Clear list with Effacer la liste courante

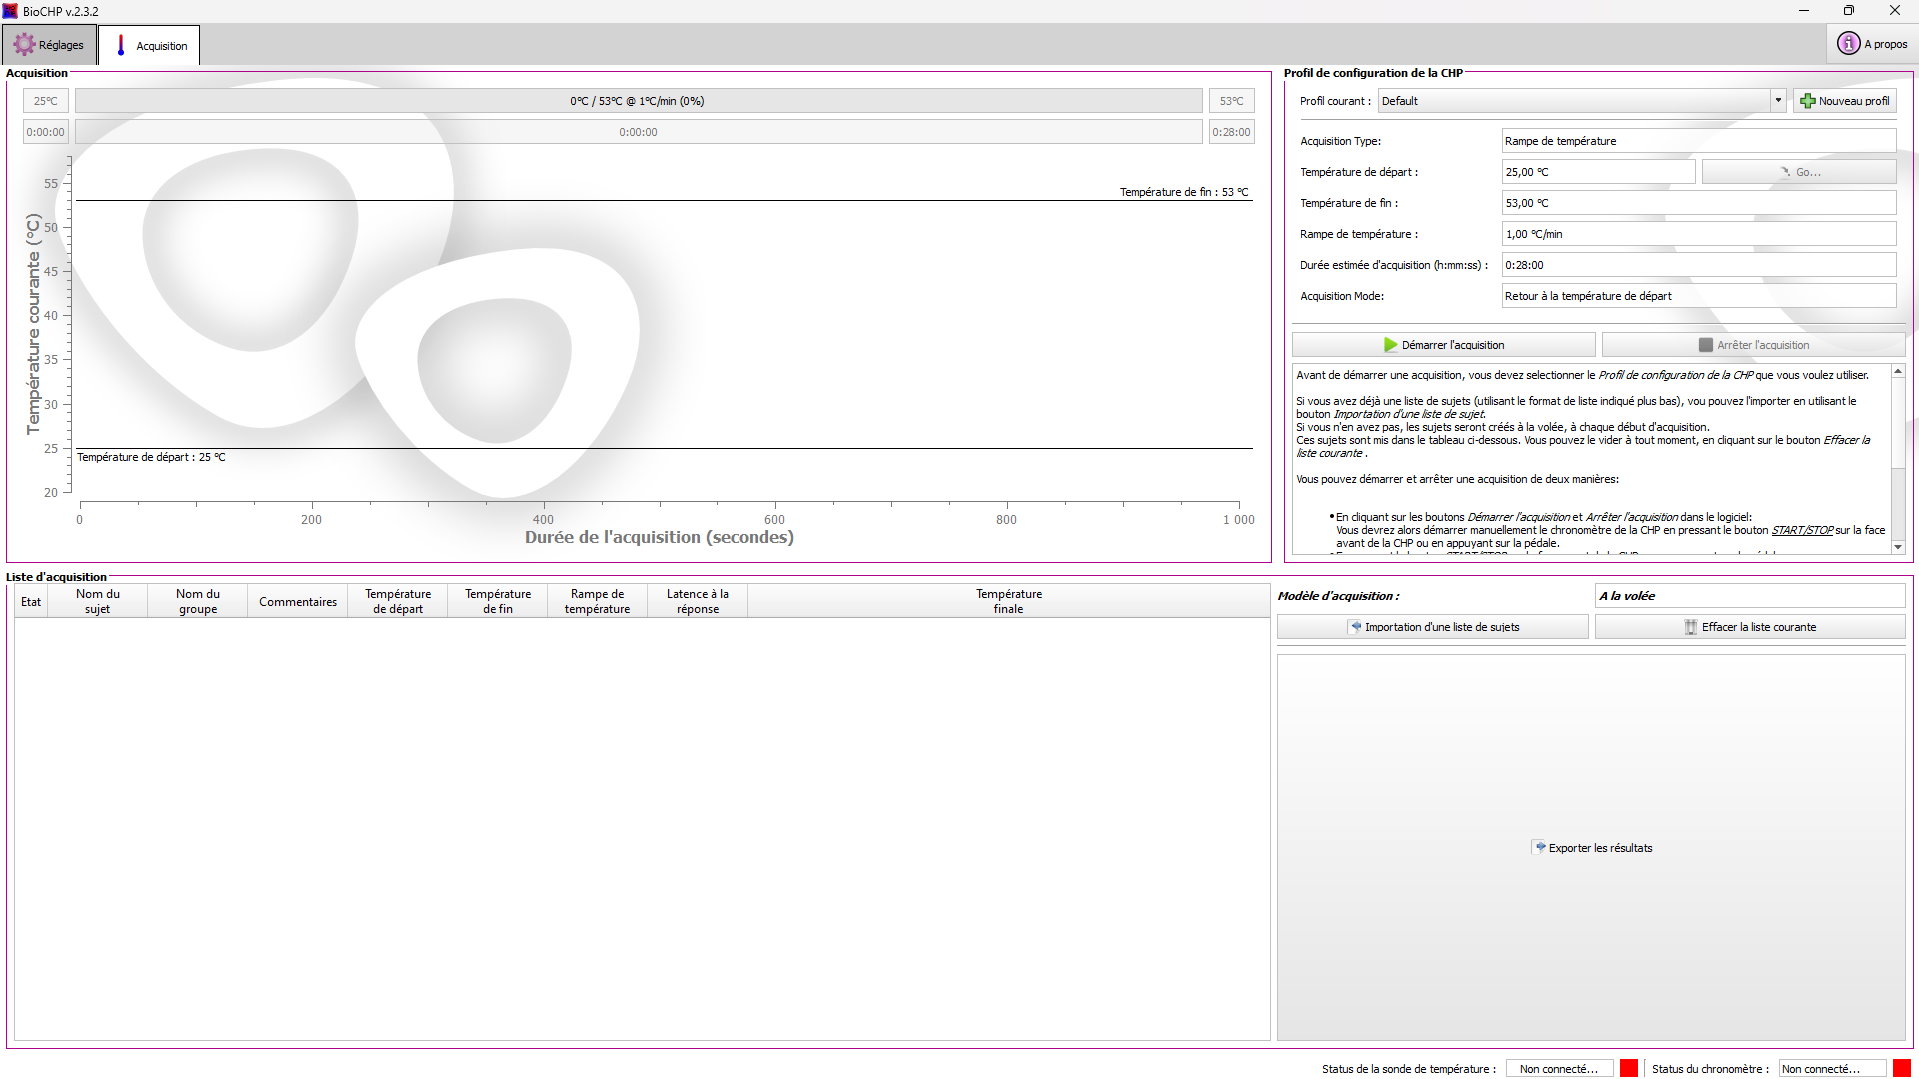1749,627
